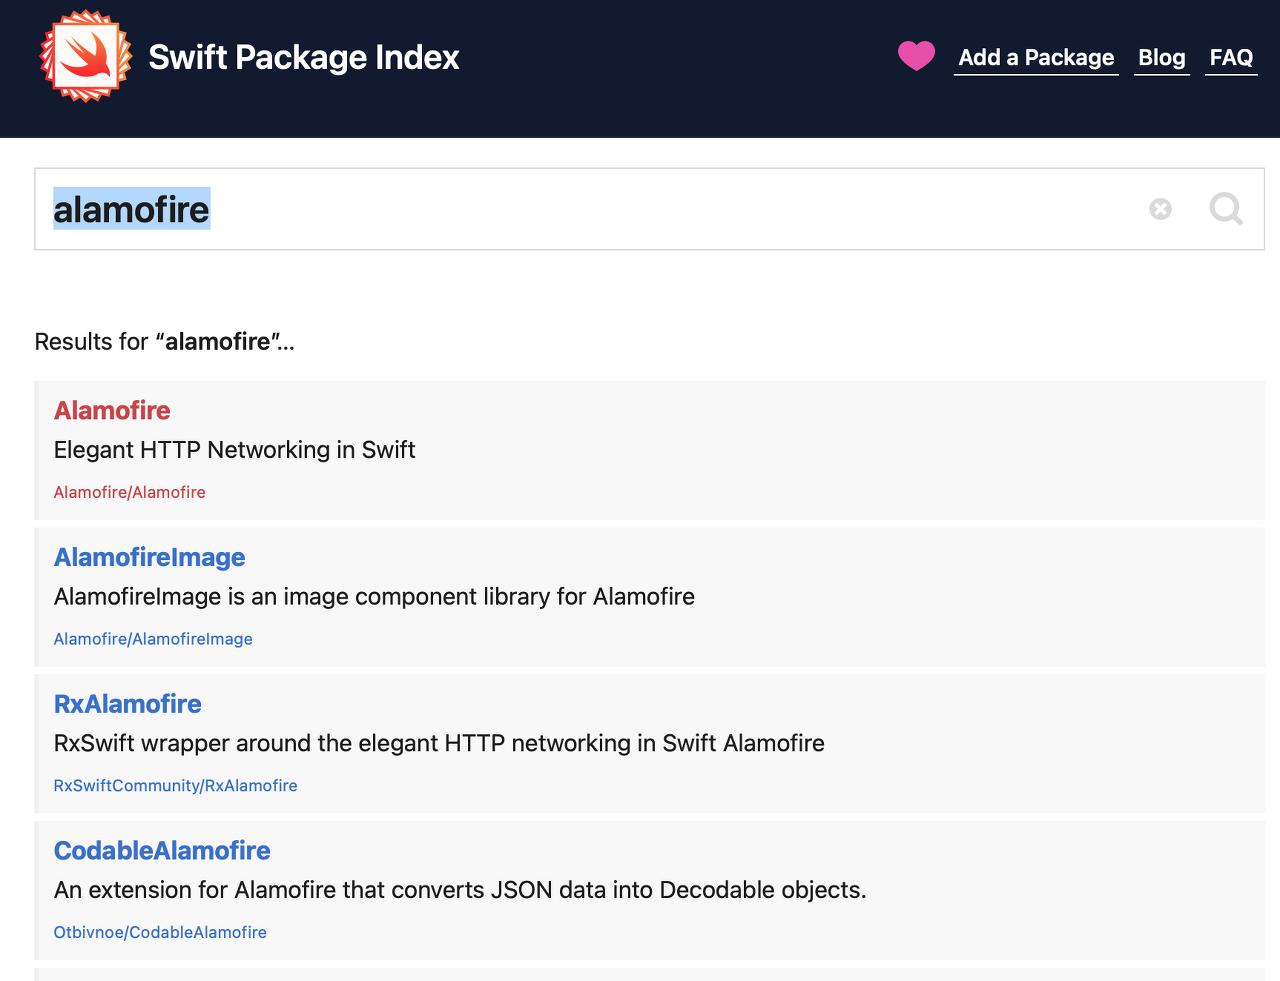The width and height of the screenshot is (1280, 981).
Task: Click the RxSwiftCommunity/RxAlamofire repository path
Action: [x=176, y=786]
